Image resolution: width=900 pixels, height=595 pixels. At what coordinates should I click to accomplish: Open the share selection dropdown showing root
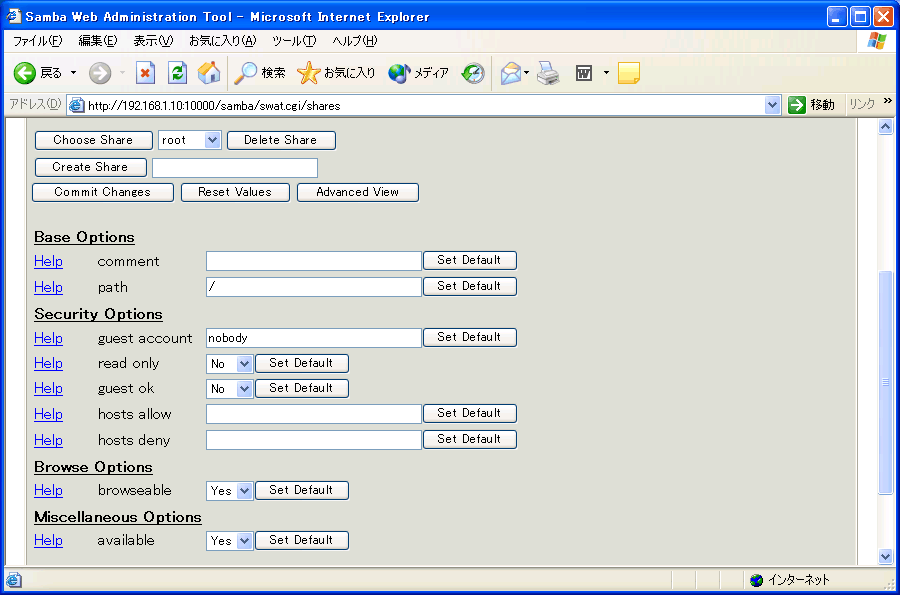189,140
